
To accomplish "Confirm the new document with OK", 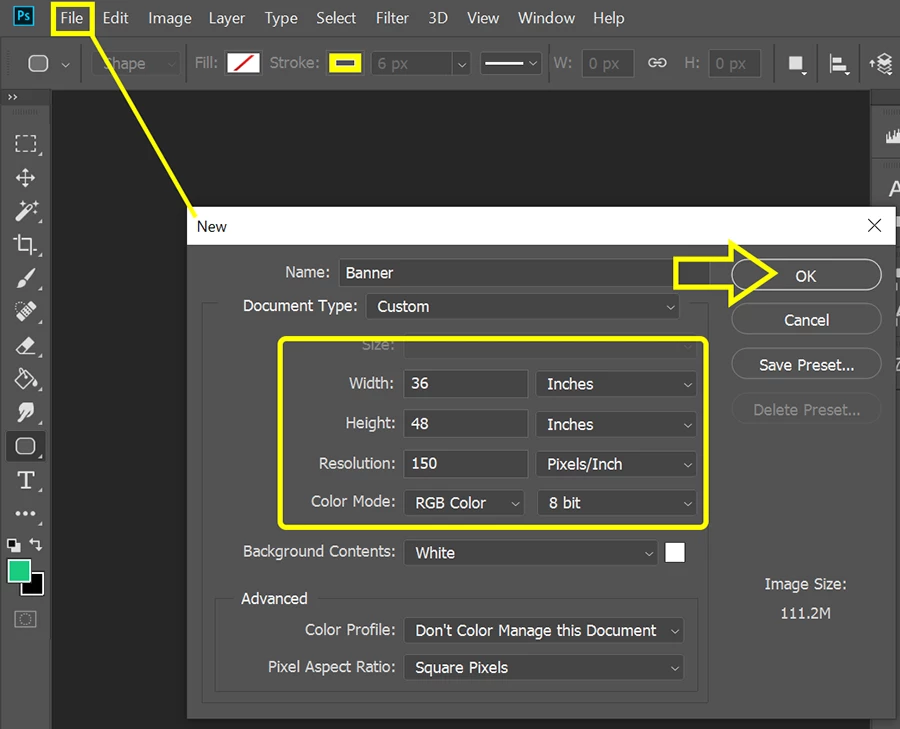I will point(806,276).
